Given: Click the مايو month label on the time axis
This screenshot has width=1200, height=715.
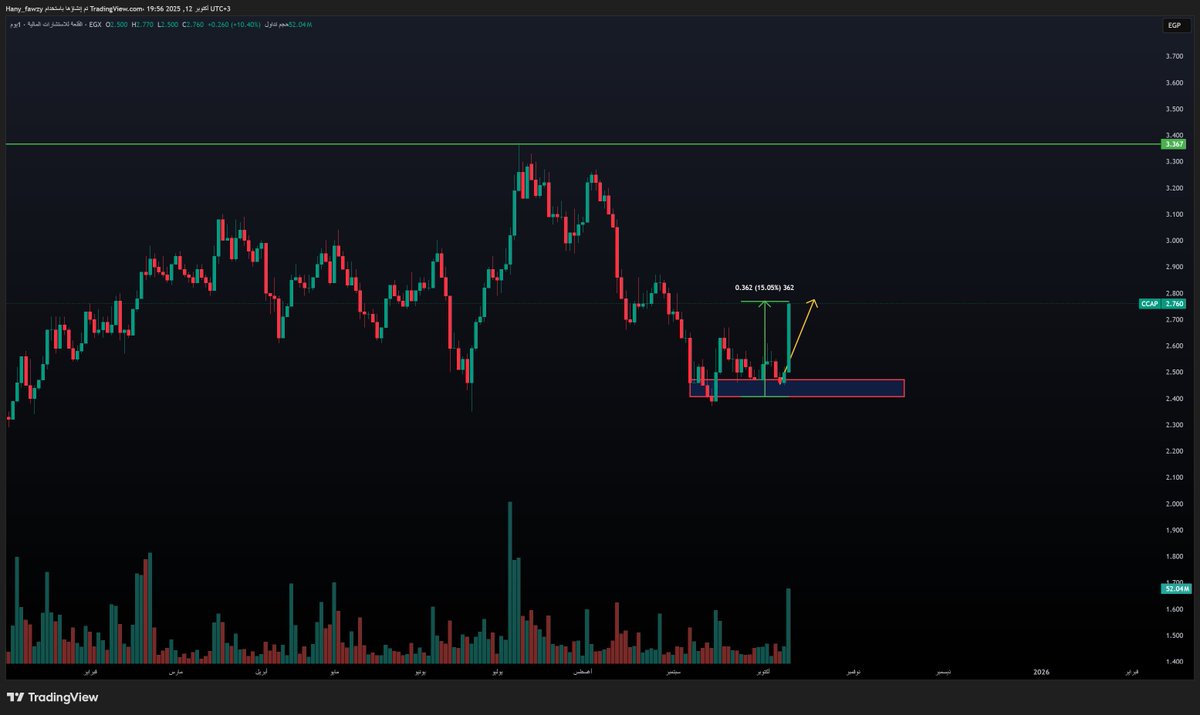Looking at the screenshot, I should tap(333, 673).
